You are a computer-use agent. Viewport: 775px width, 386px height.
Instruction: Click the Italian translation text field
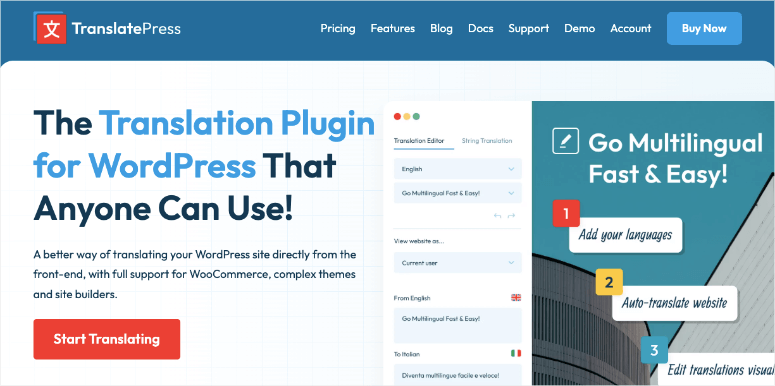458,375
